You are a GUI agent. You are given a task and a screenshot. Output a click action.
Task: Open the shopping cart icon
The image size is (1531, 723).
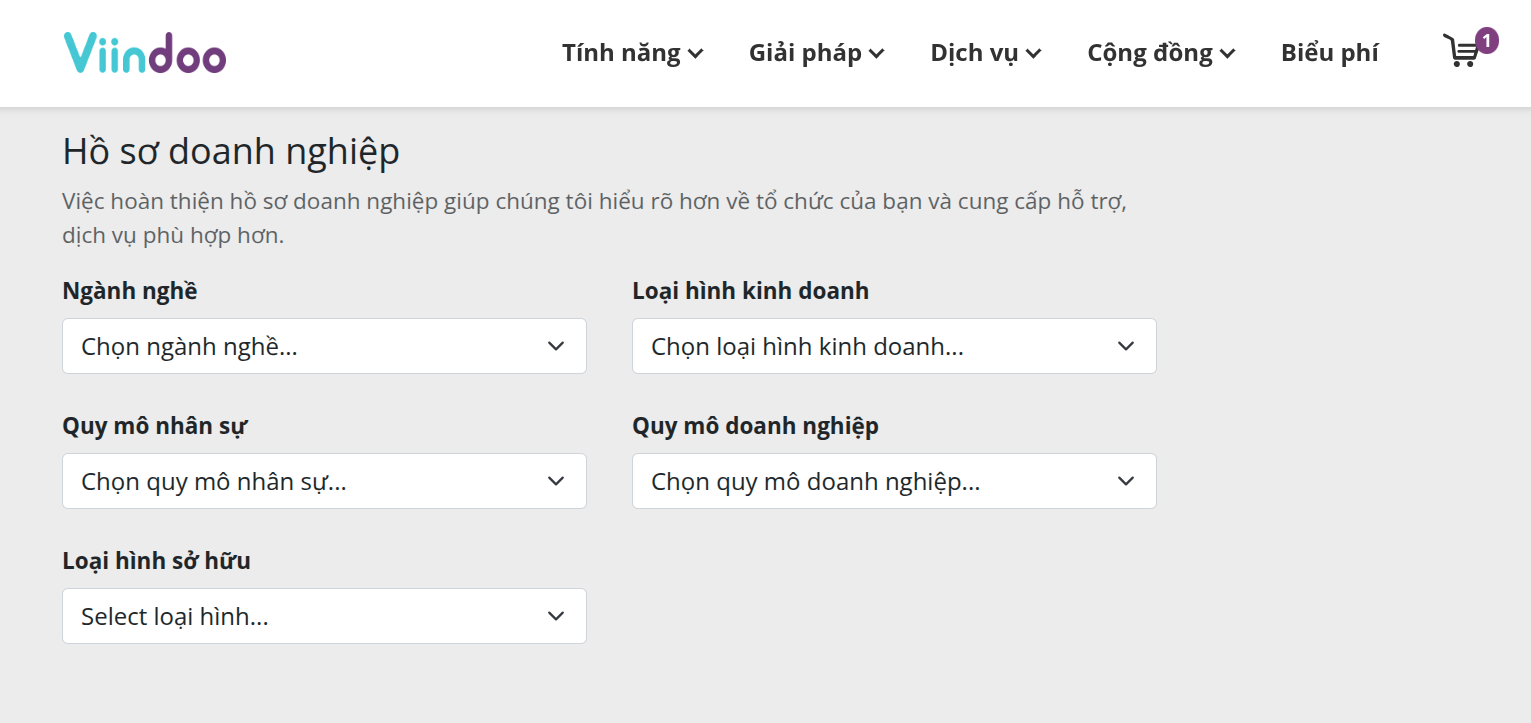1460,51
